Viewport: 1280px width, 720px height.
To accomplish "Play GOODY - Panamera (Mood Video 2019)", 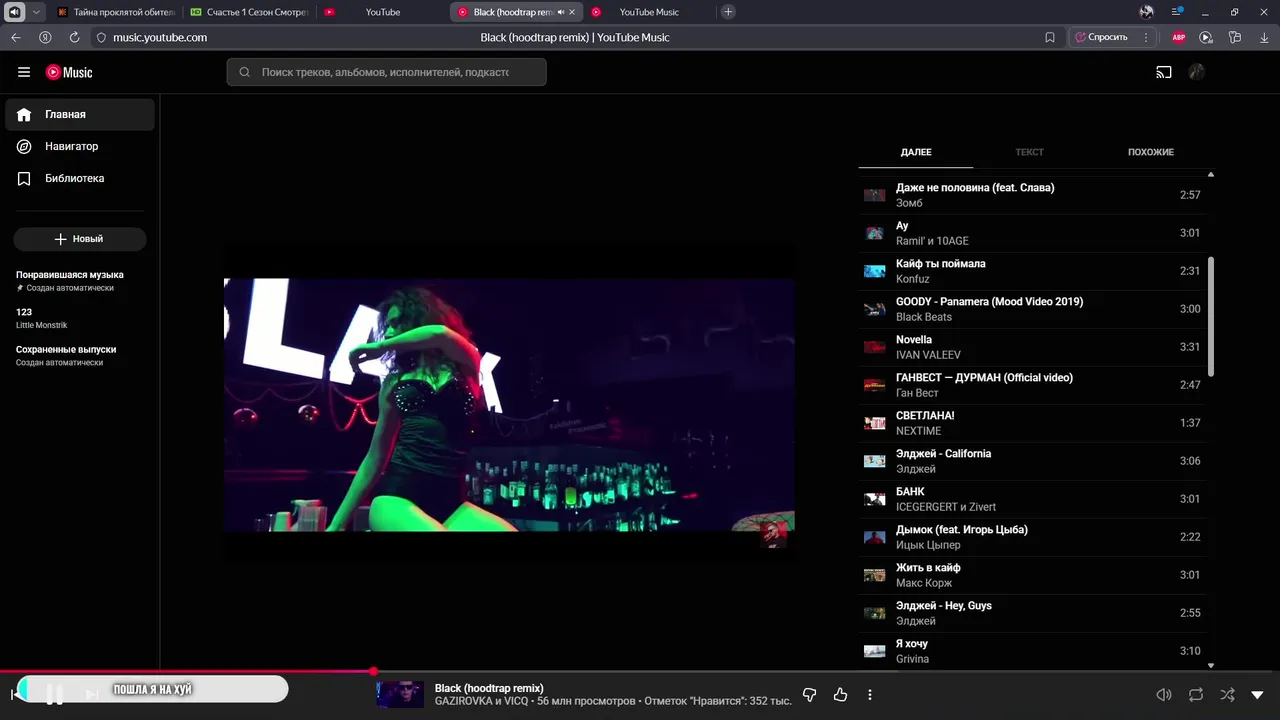I will coord(1032,309).
